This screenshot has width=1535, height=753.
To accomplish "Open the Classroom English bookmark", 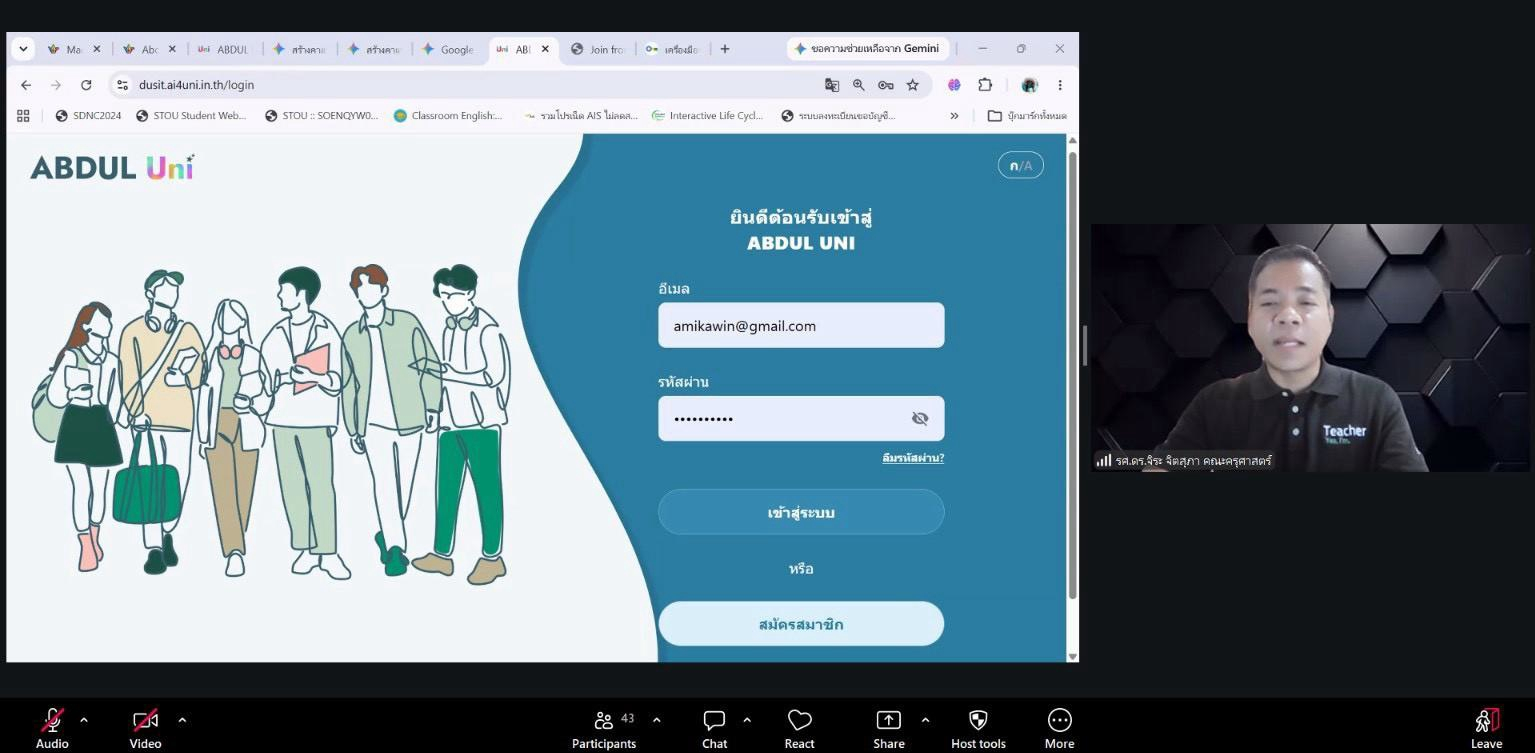I will tap(448, 116).
